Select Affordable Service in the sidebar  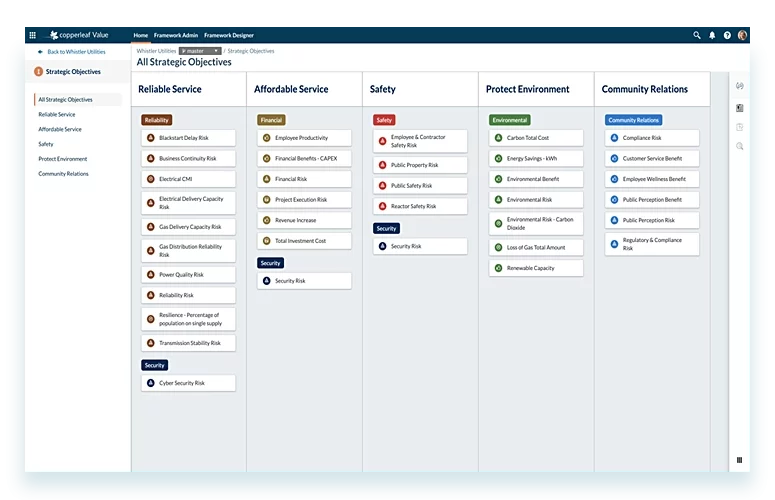60,129
